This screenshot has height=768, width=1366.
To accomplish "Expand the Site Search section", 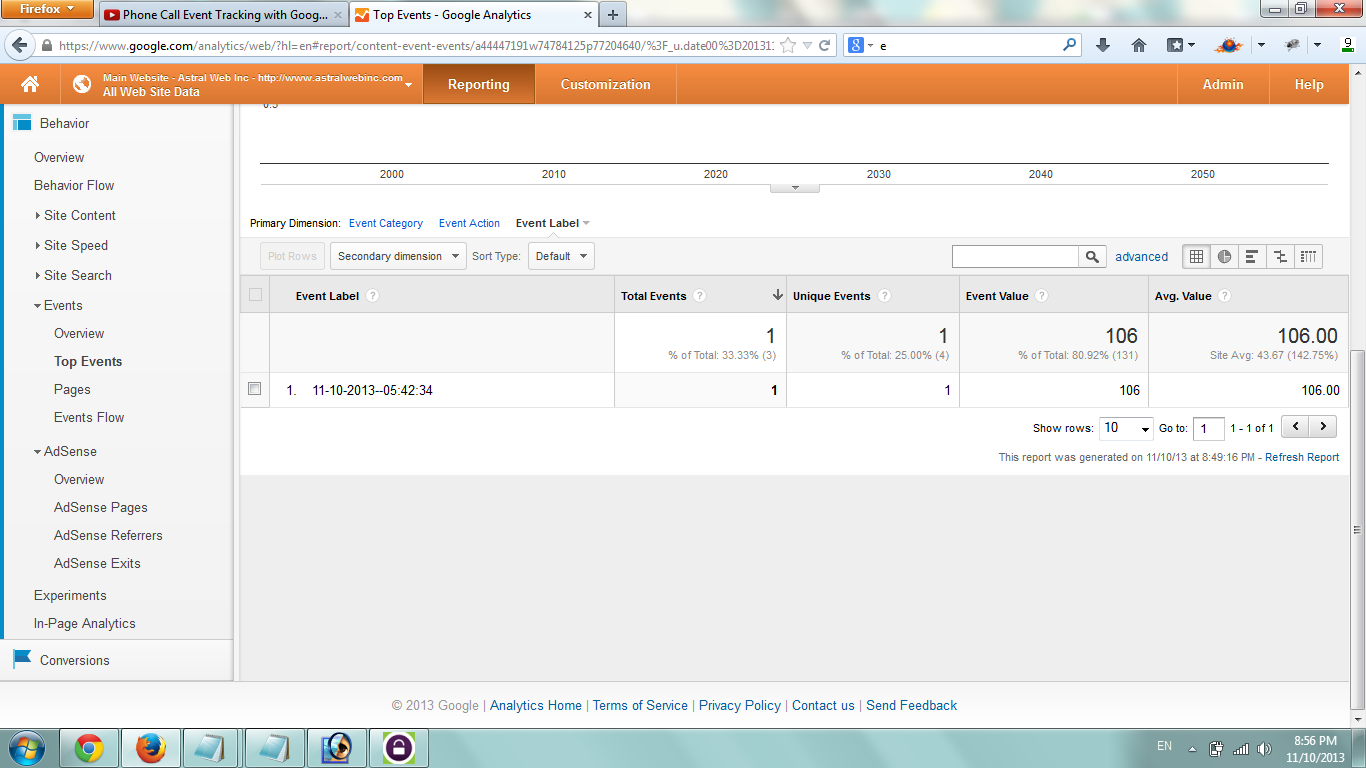I will click(x=72, y=275).
